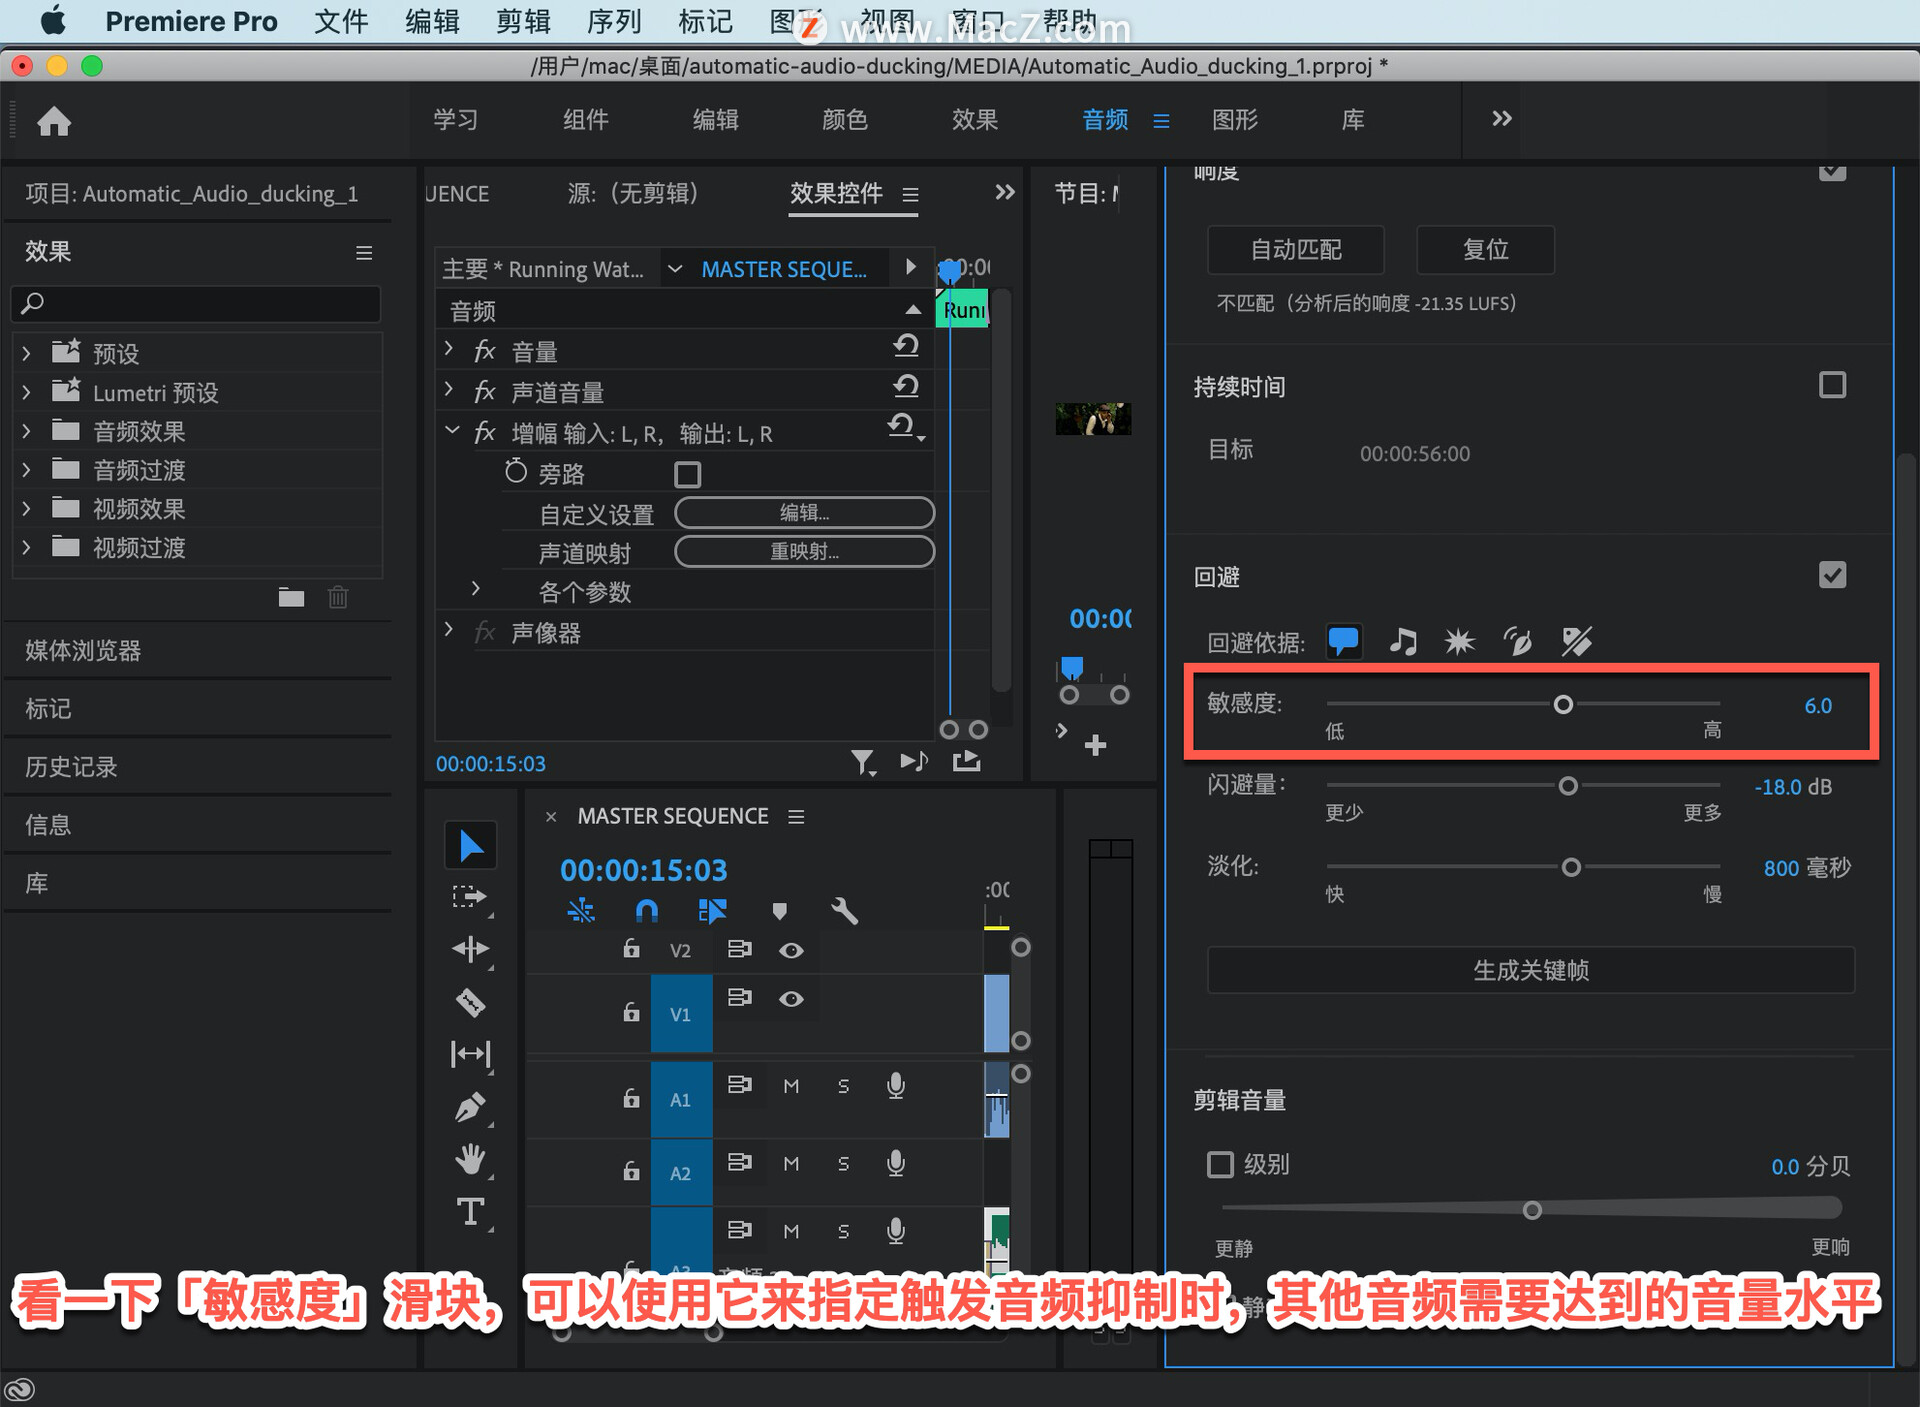This screenshot has height=1407, width=1920.
Task: Select the Razor tool
Action: [x=470, y=1002]
